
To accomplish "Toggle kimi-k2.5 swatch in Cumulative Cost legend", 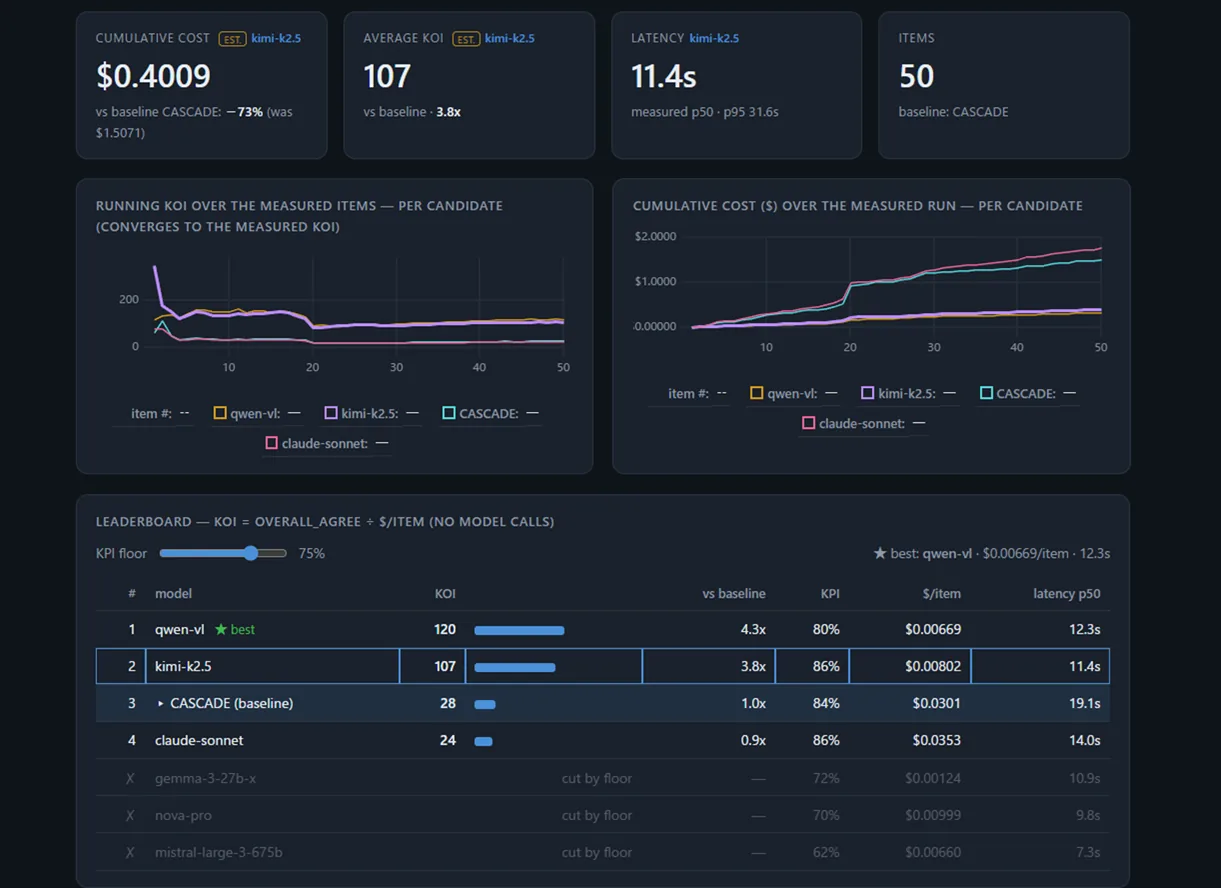I will [868, 393].
